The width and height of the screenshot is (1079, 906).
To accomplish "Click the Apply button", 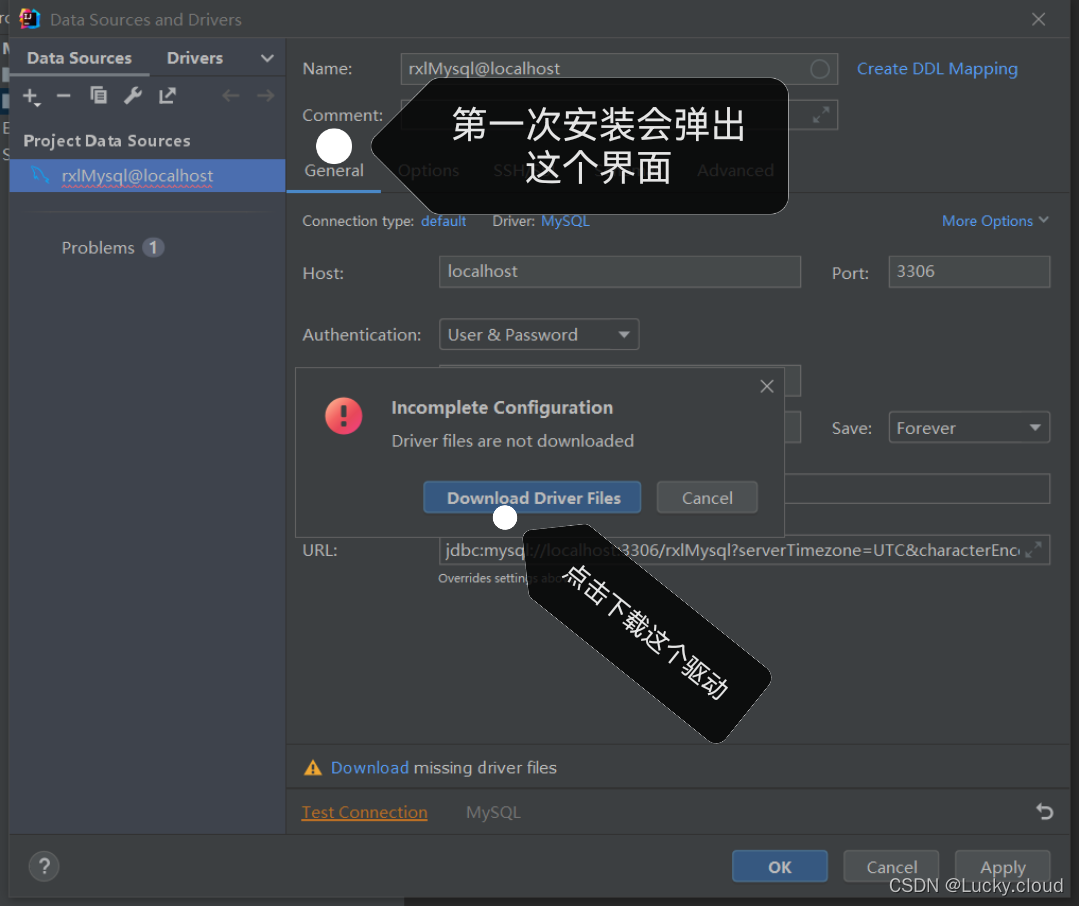I will 1003,866.
